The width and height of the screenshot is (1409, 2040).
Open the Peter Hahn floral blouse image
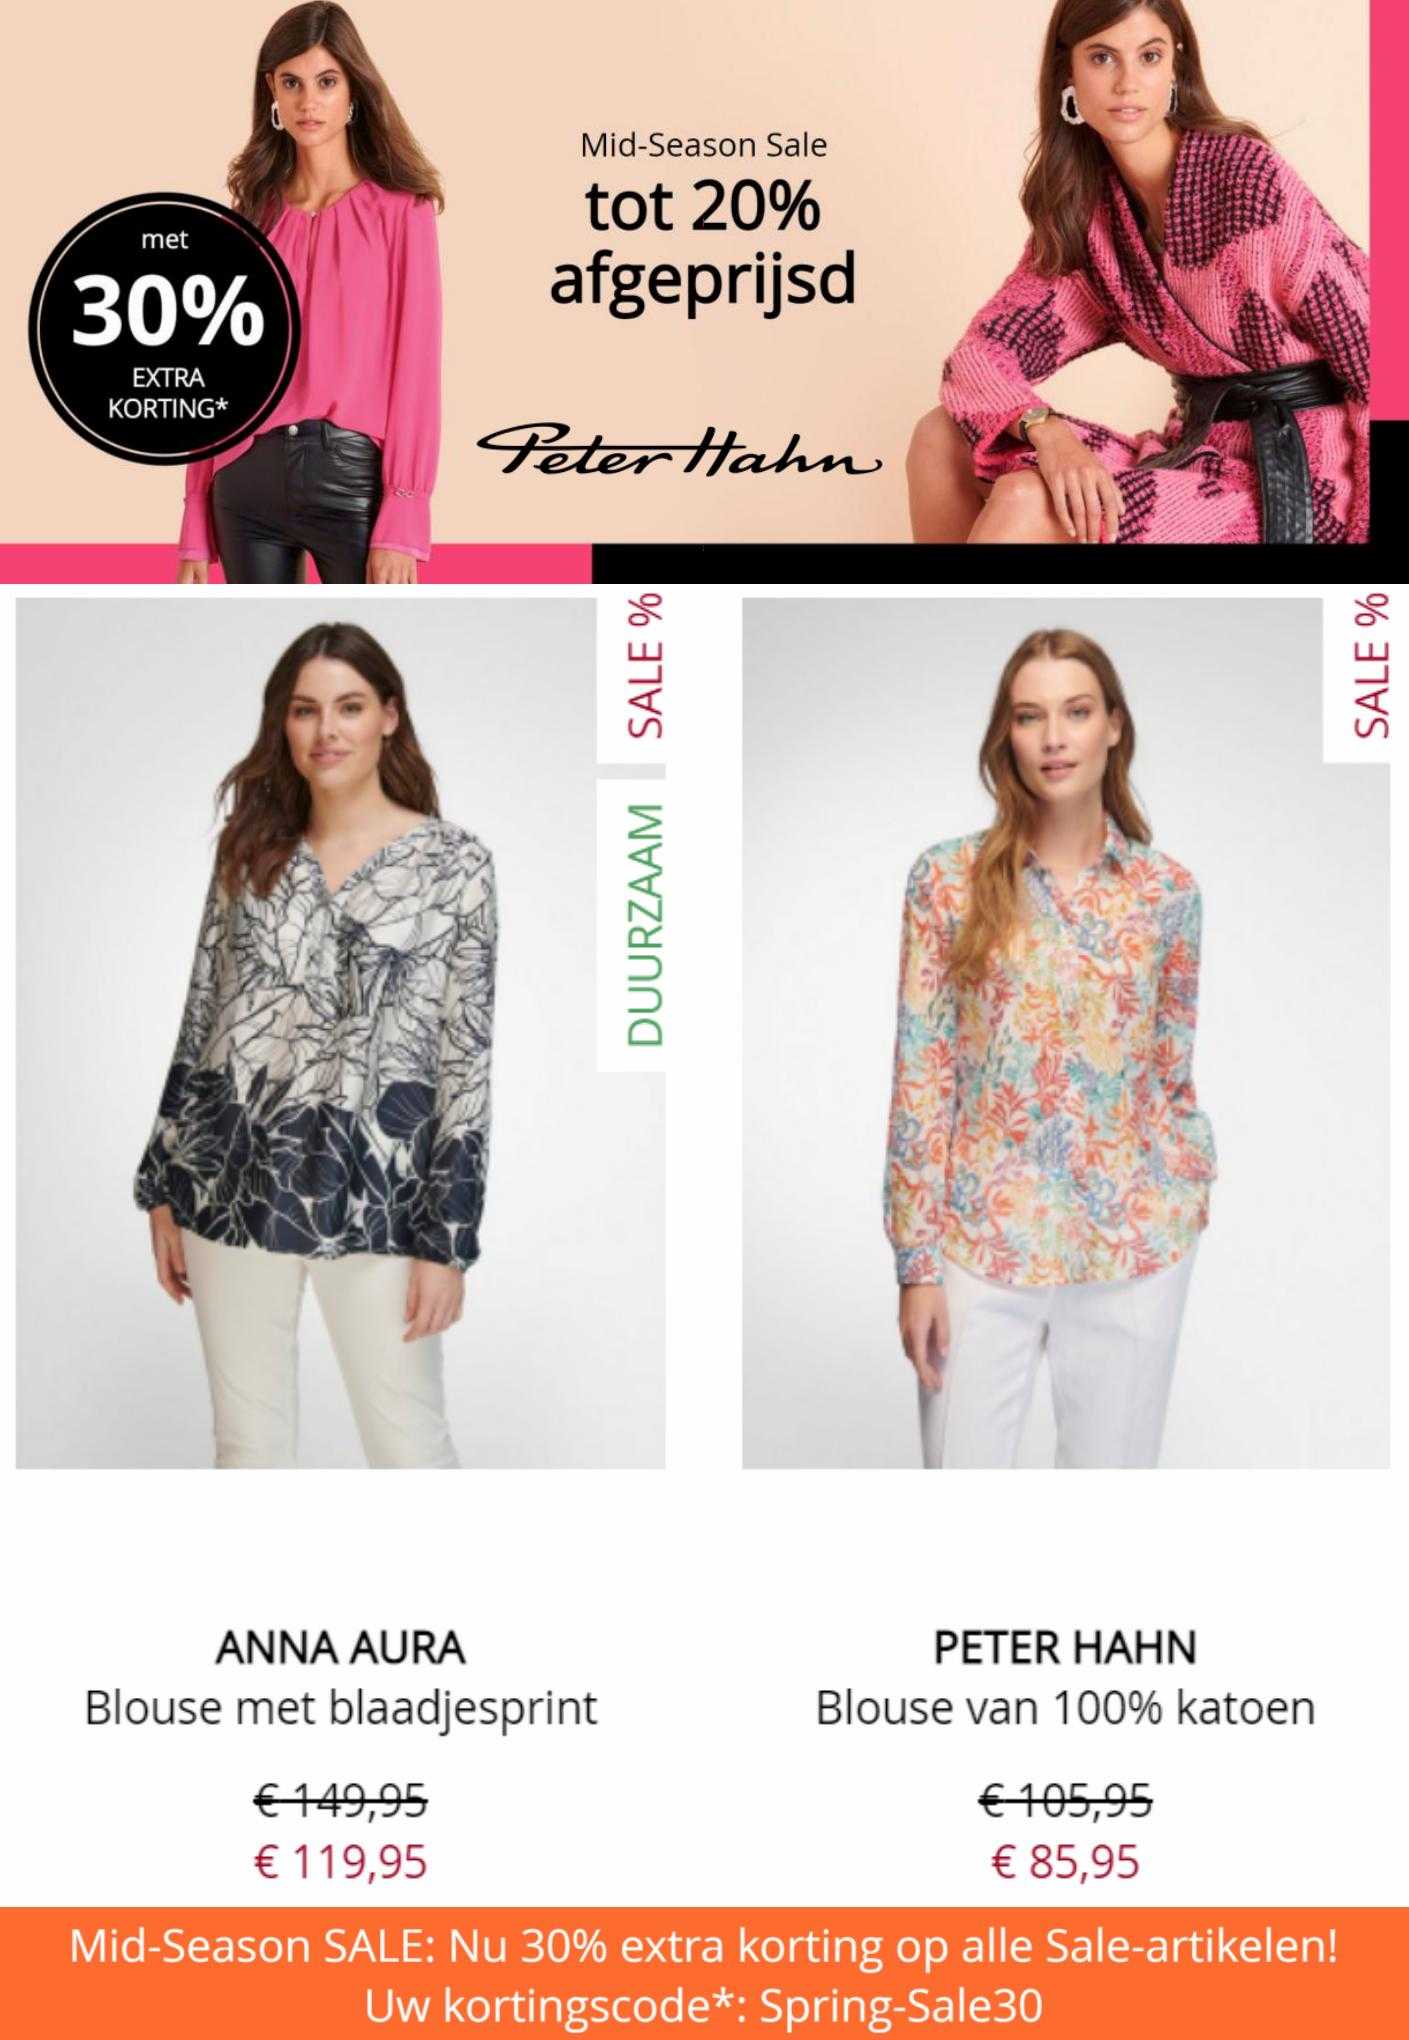(1066, 1033)
